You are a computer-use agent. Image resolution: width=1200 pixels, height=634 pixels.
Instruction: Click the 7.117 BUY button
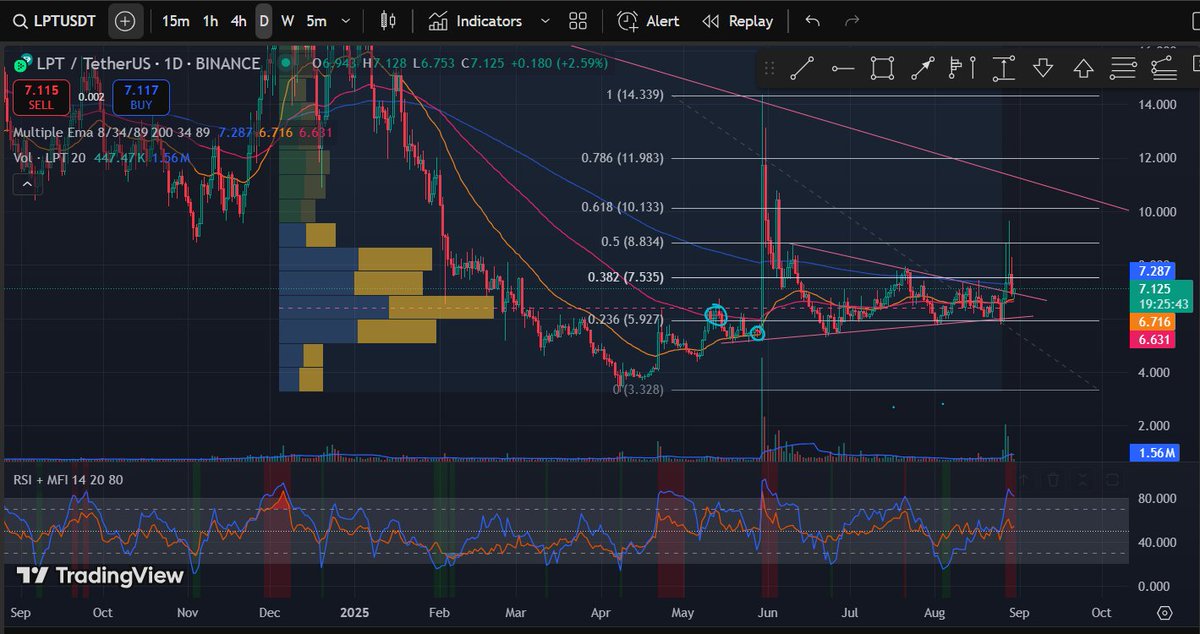[141, 97]
